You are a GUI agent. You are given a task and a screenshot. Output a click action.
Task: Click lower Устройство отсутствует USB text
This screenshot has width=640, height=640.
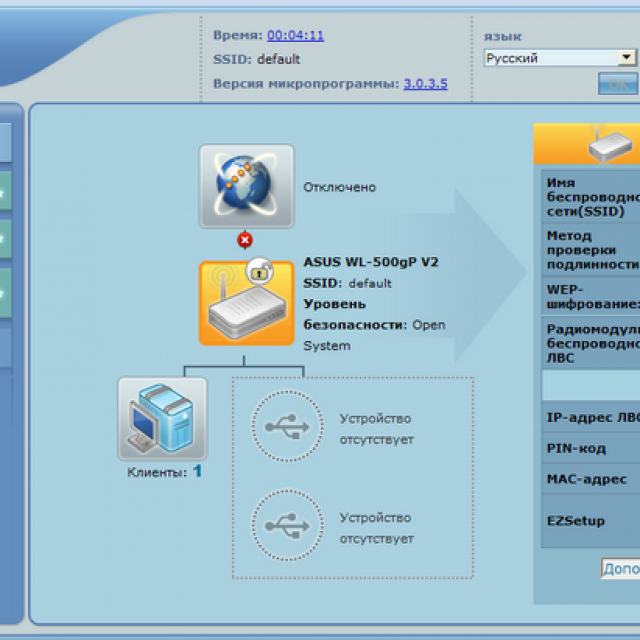376,528
